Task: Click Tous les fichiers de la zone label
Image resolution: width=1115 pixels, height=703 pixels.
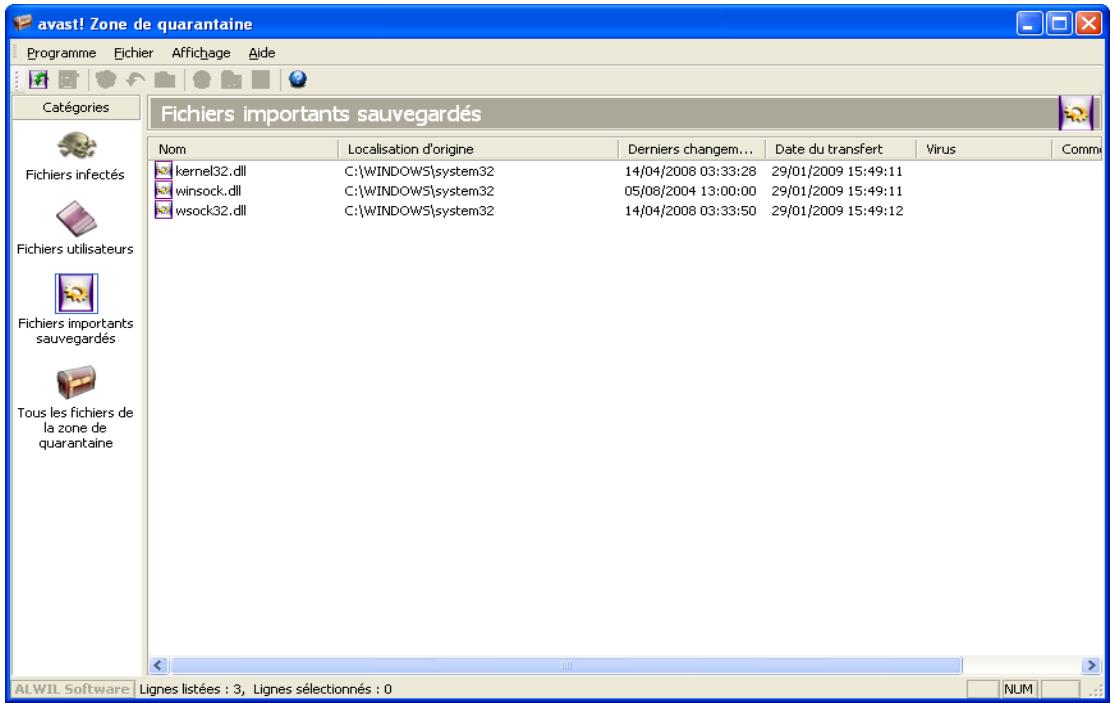Action: click(75, 427)
